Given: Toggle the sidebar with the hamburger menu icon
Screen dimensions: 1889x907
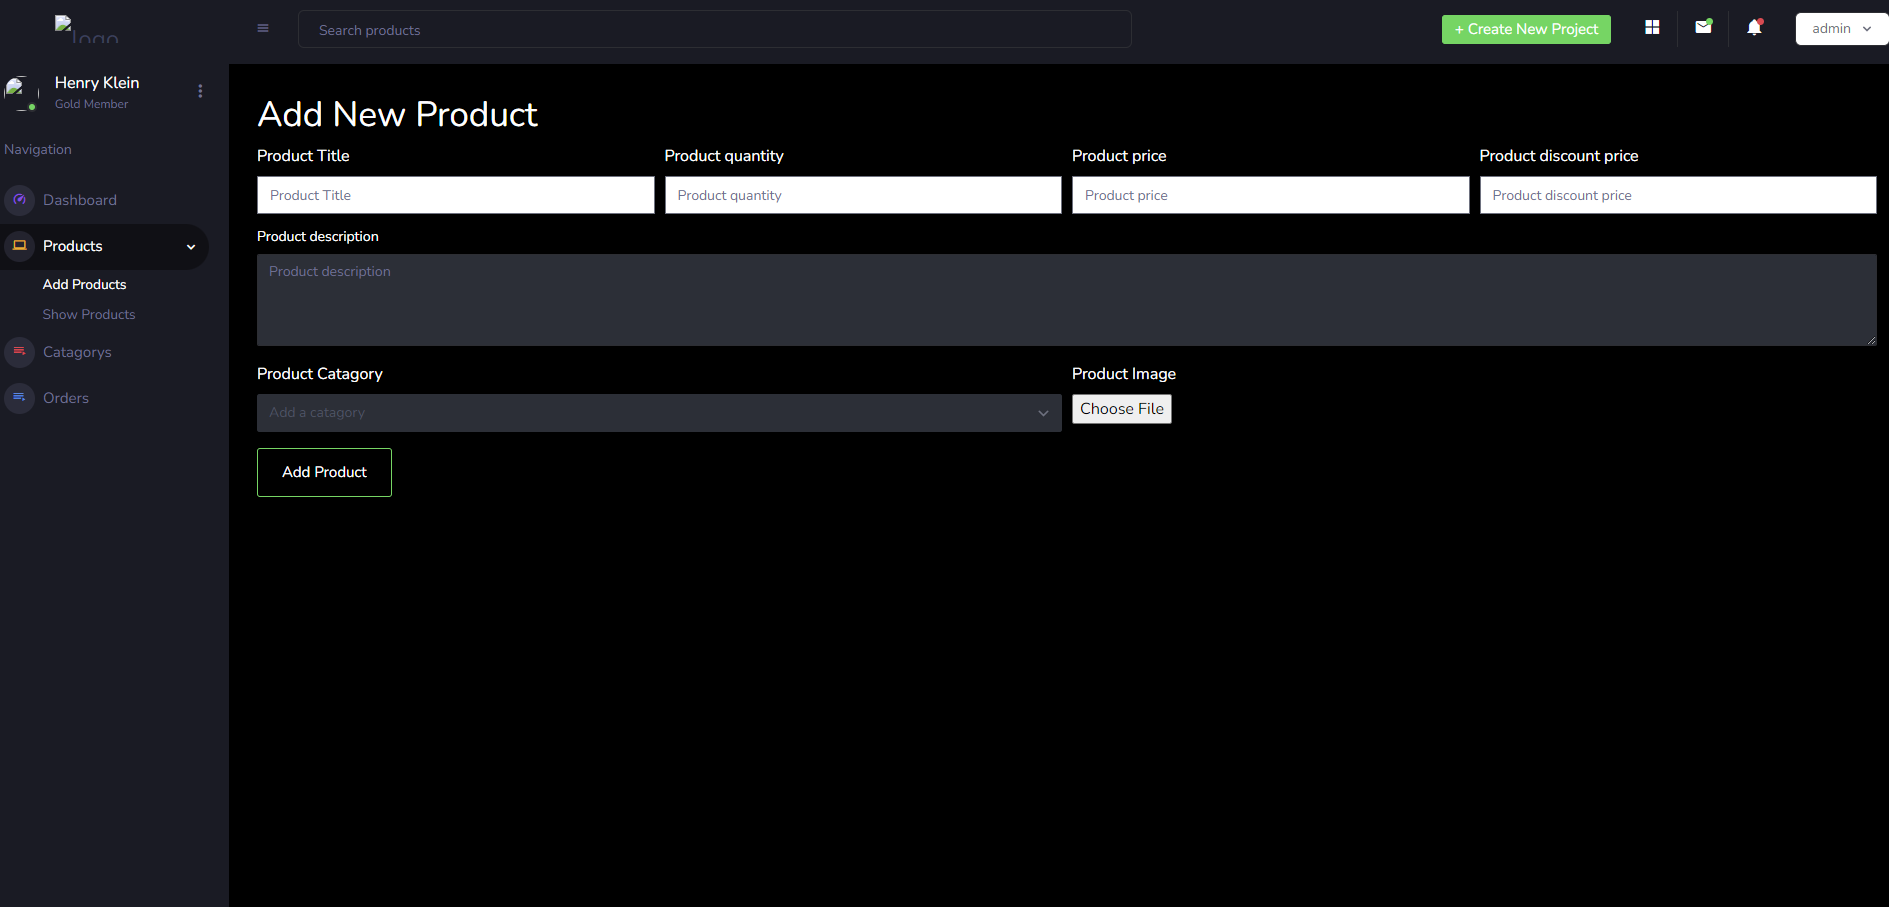Looking at the screenshot, I should pos(263,28).
